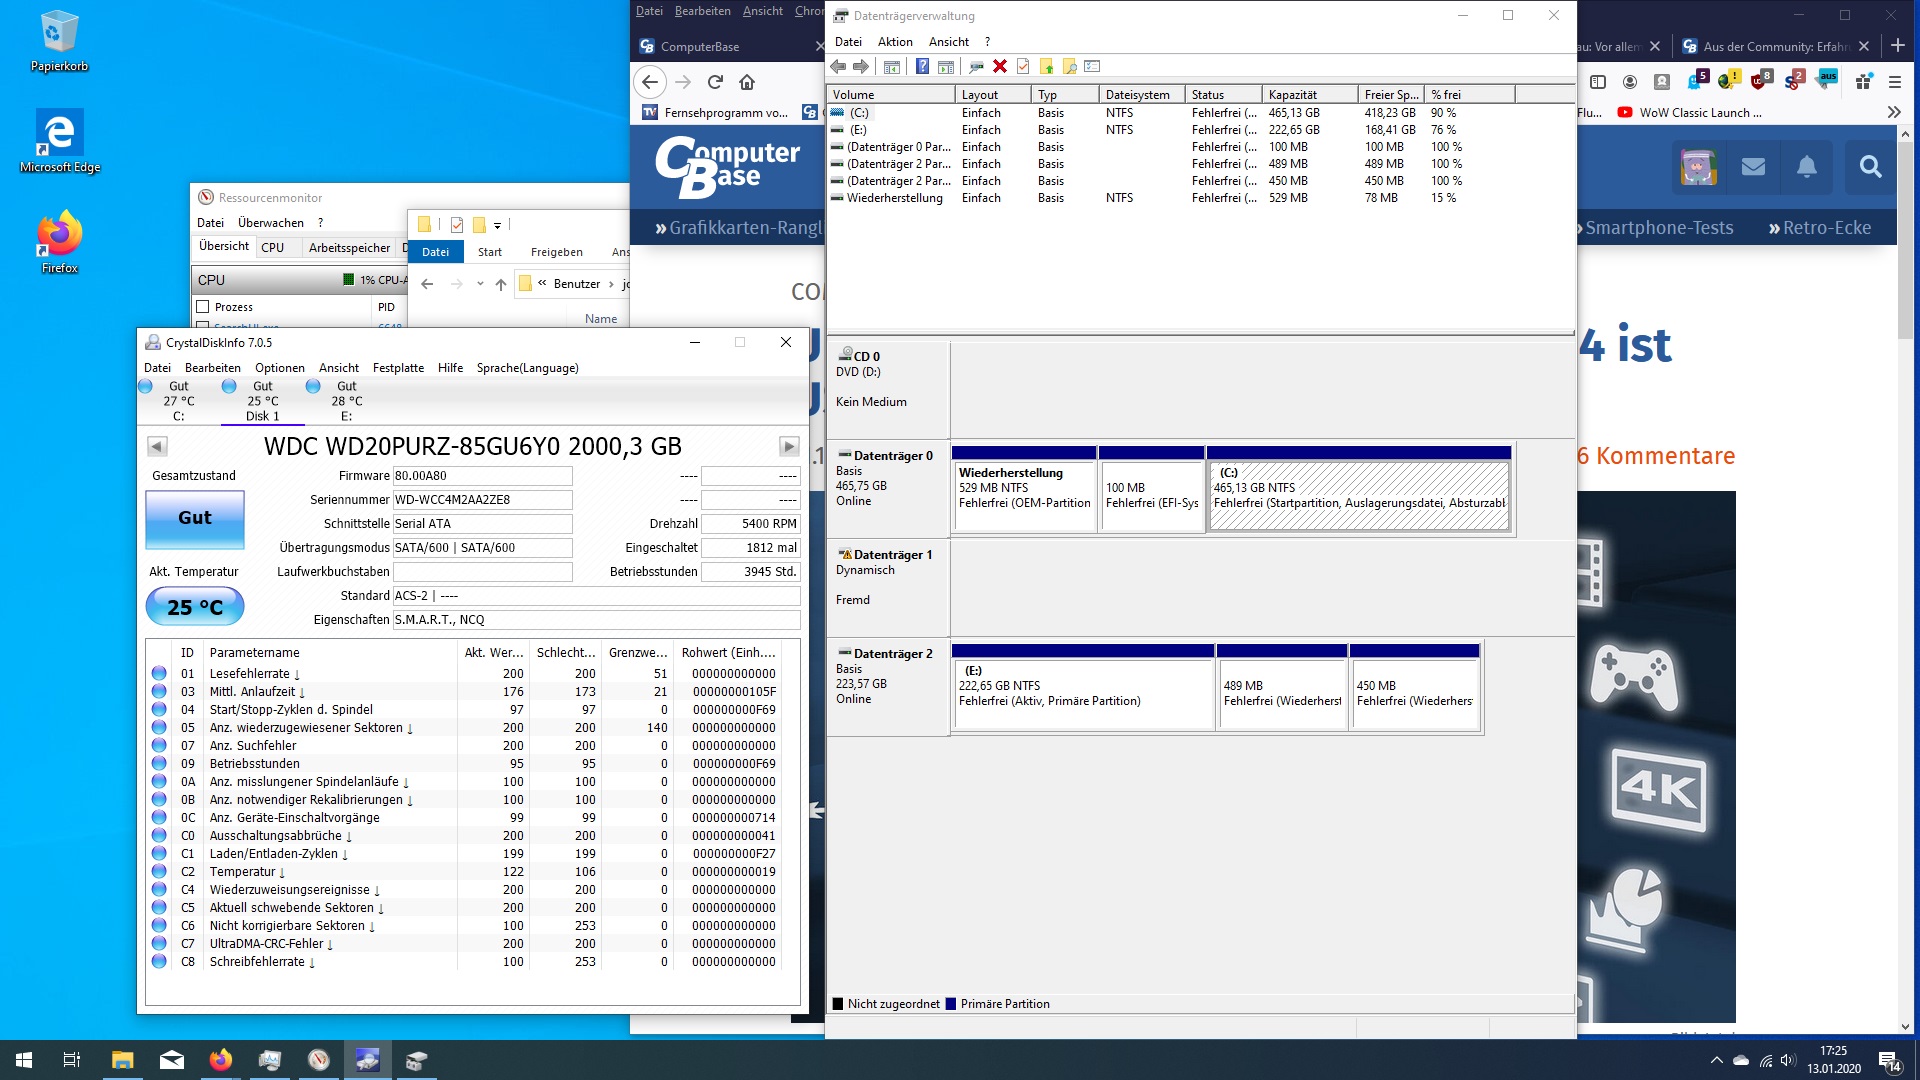Click the connect drive icon in disk management toolbar
Screen dimensions: 1920x1080
click(x=976, y=67)
